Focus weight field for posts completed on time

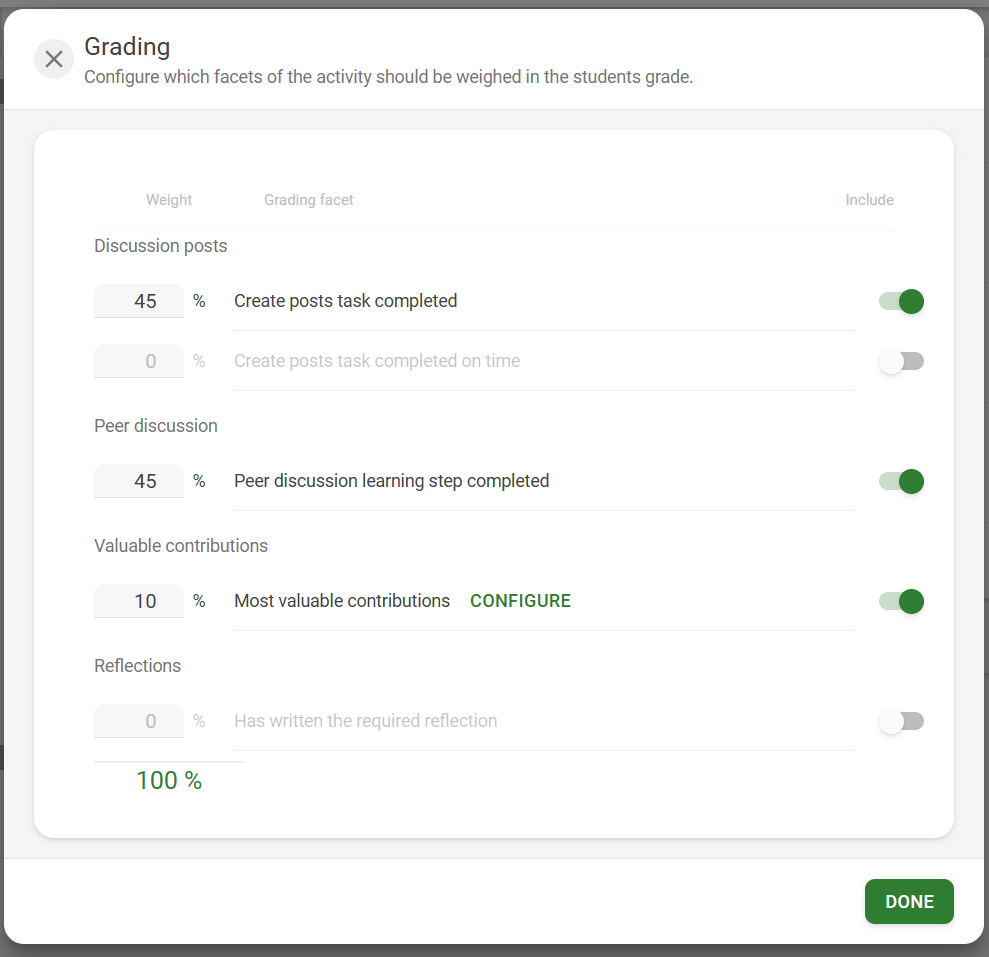point(139,361)
